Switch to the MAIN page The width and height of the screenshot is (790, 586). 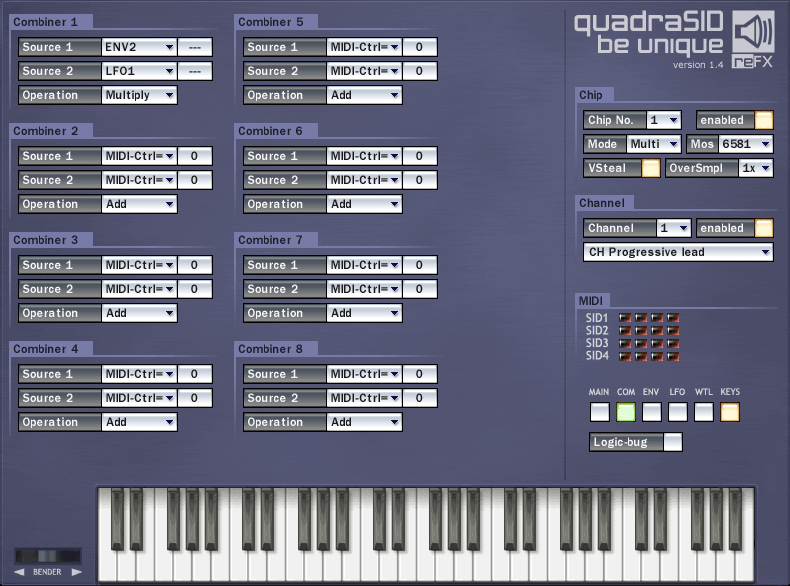tap(600, 412)
